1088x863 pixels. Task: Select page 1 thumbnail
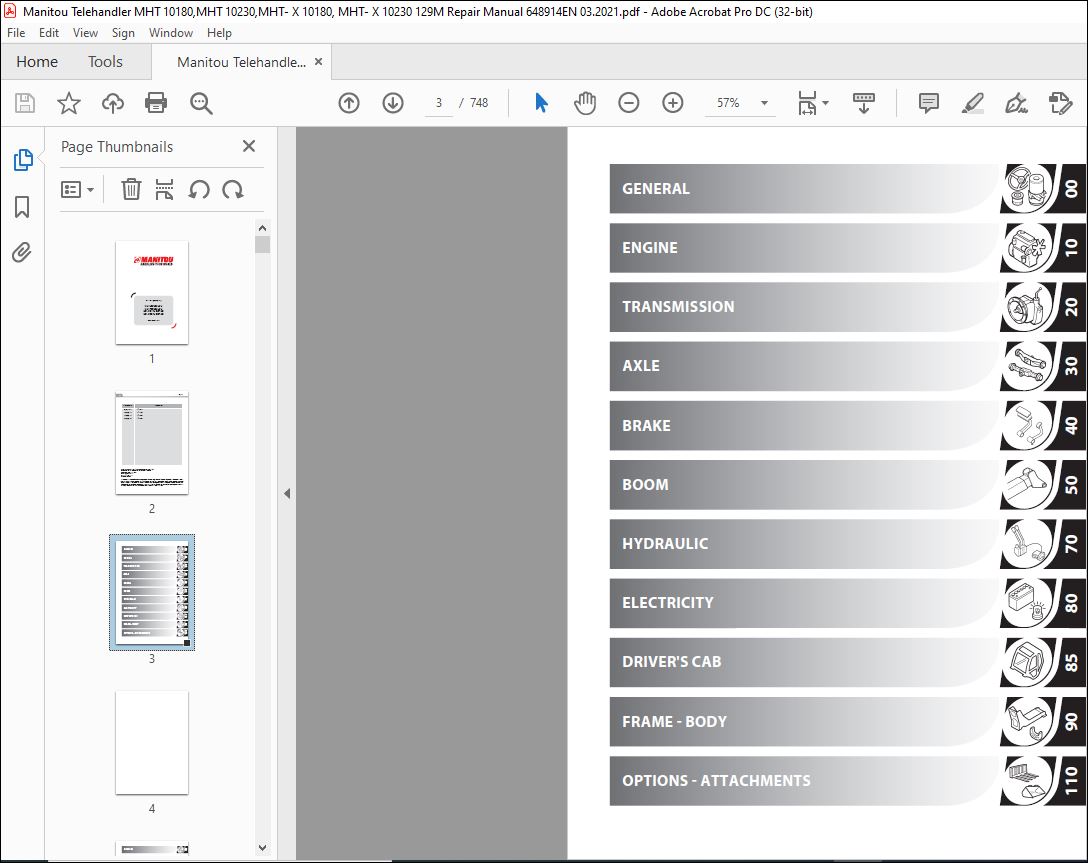pos(152,293)
